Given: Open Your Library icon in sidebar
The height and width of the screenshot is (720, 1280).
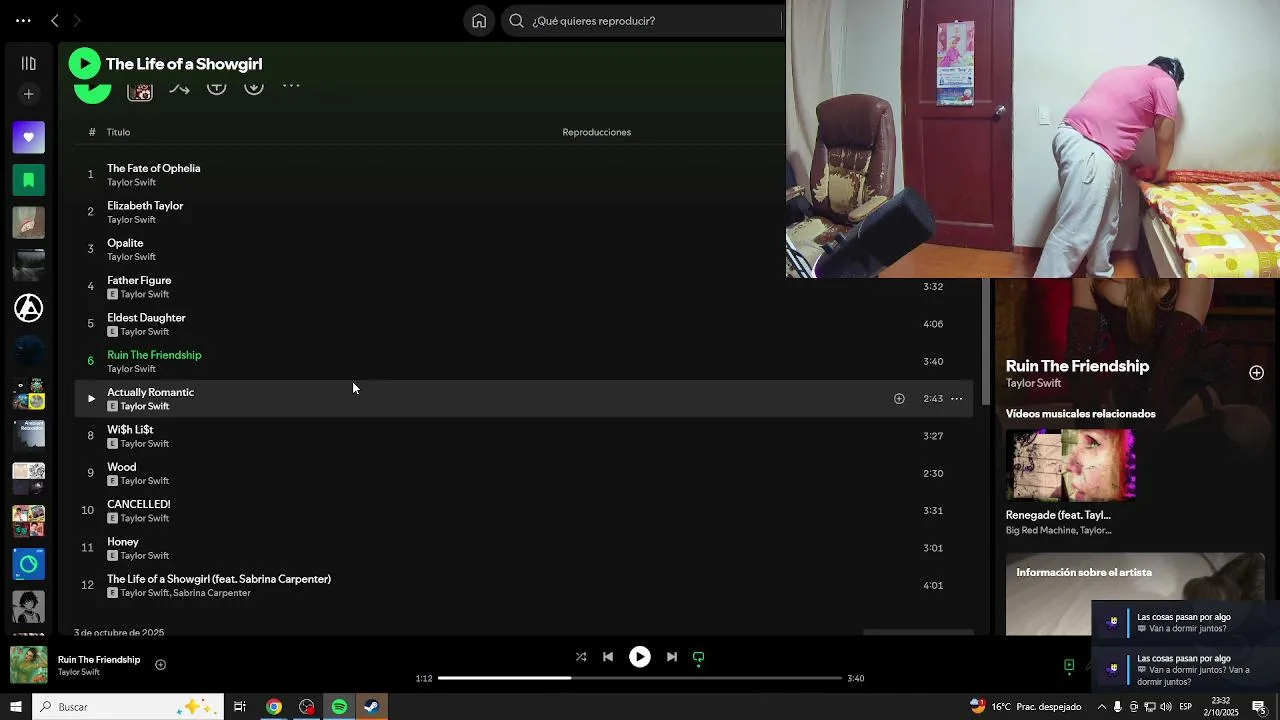Looking at the screenshot, I should [x=28, y=63].
